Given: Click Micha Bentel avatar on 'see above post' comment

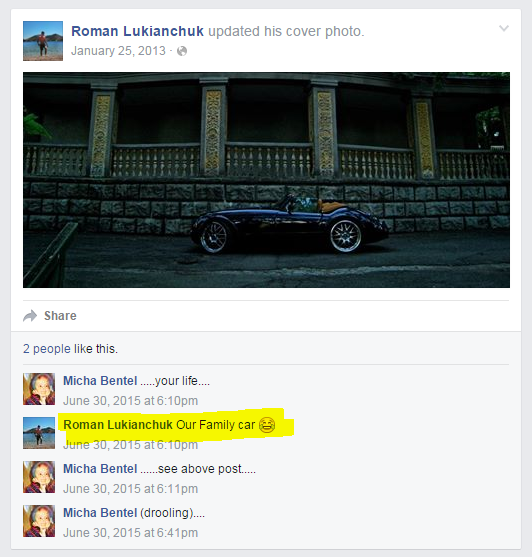Looking at the screenshot, I should pyautogui.click(x=39, y=477).
